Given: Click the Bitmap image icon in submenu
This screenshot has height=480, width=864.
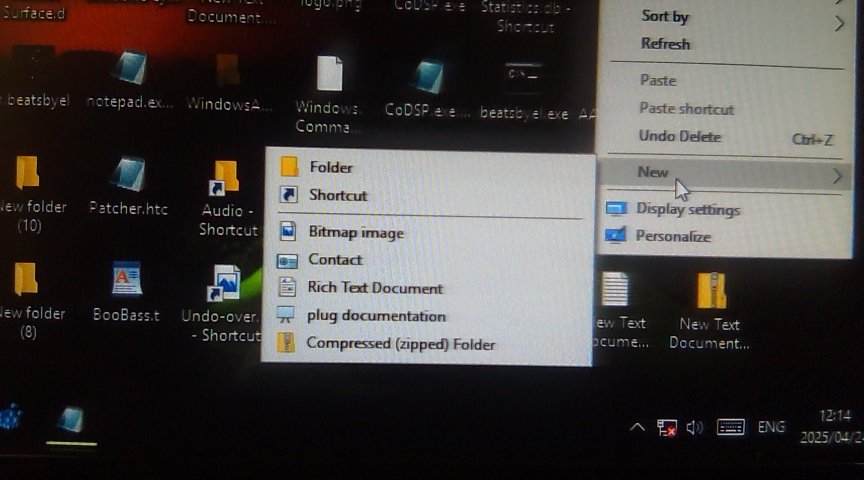Looking at the screenshot, I should (x=288, y=231).
